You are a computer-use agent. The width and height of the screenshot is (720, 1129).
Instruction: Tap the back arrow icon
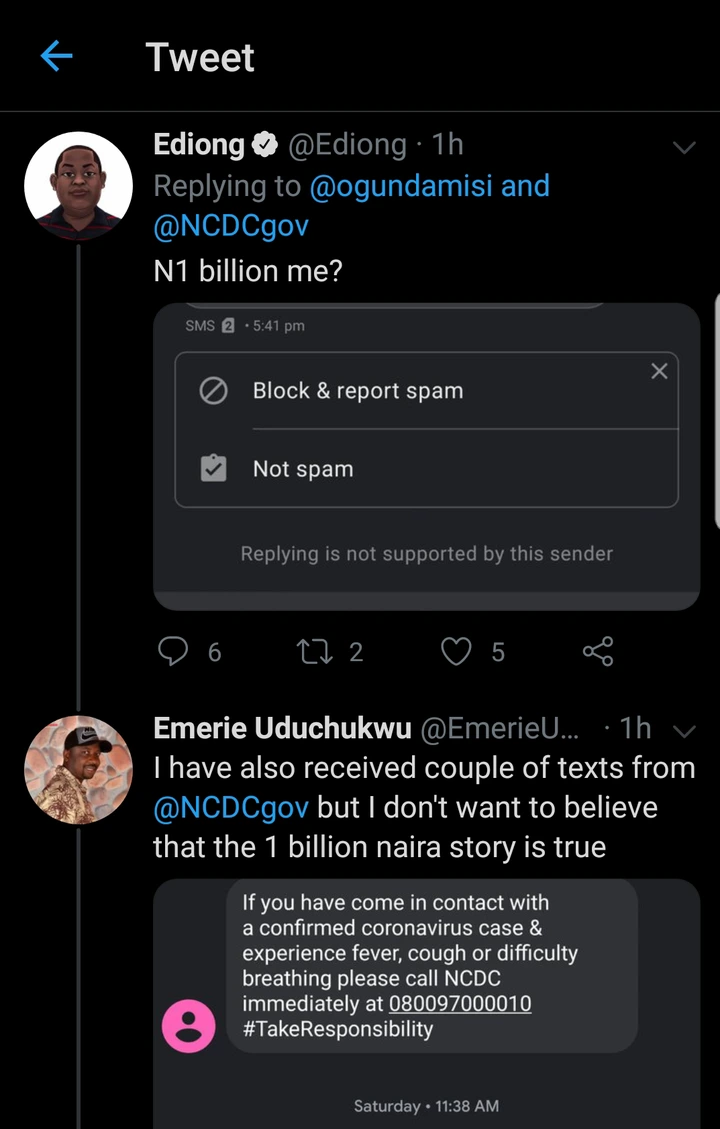tap(57, 57)
